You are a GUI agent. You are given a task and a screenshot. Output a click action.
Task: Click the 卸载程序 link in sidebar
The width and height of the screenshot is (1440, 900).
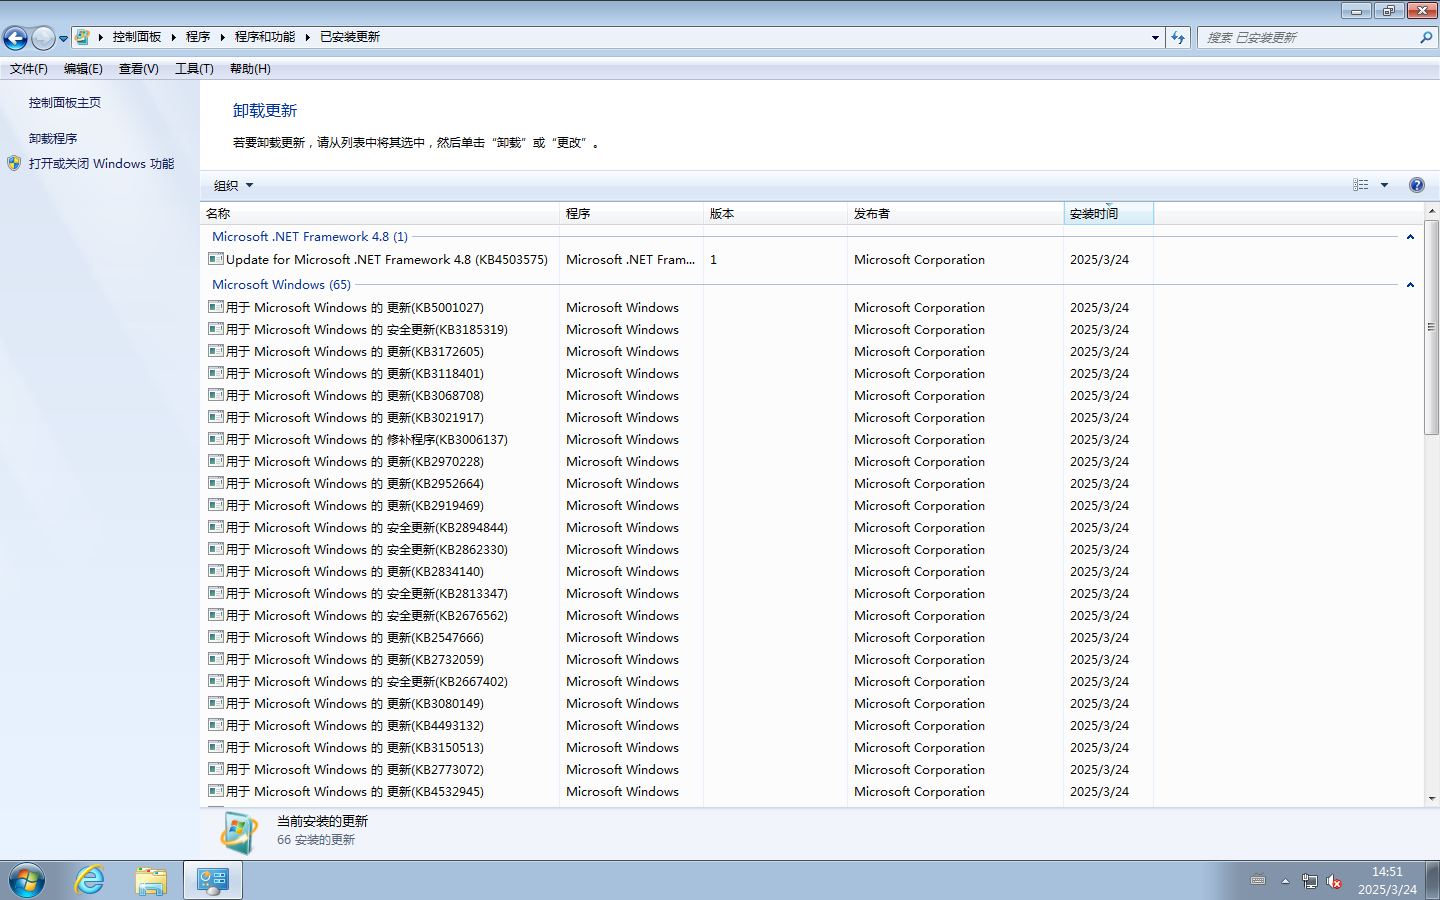(x=53, y=139)
